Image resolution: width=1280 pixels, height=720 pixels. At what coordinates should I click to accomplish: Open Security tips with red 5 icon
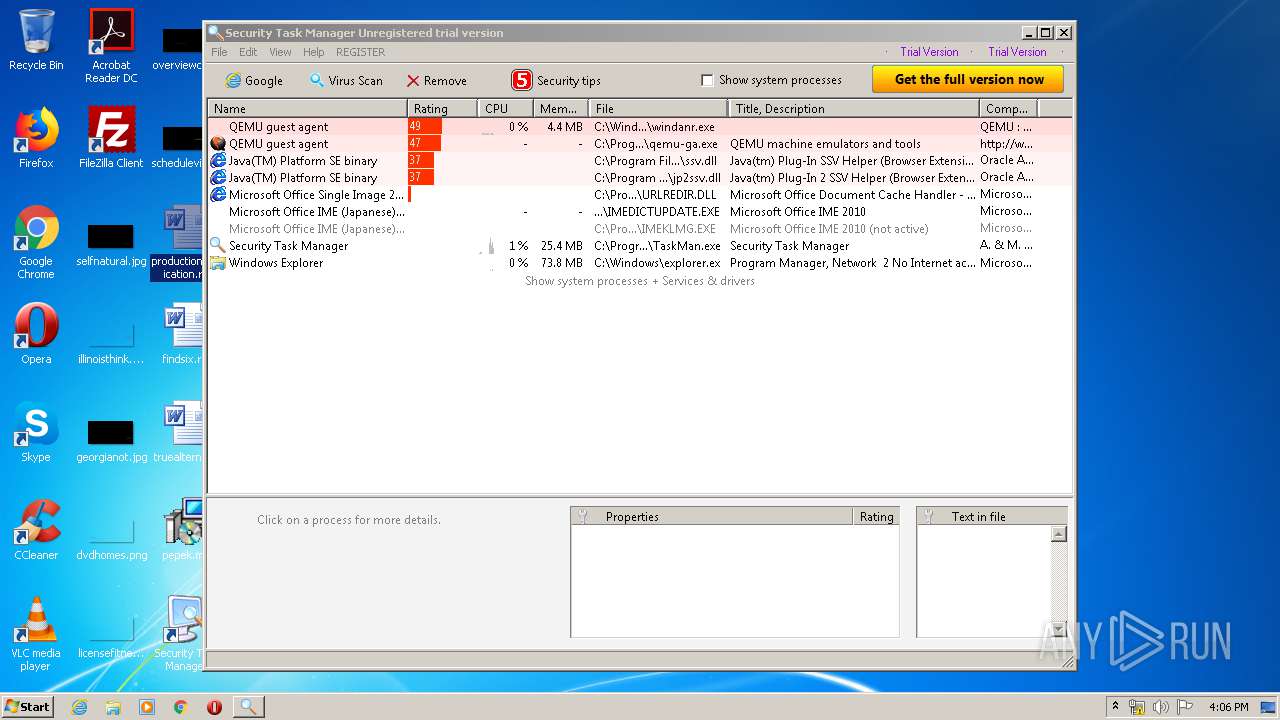point(556,81)
